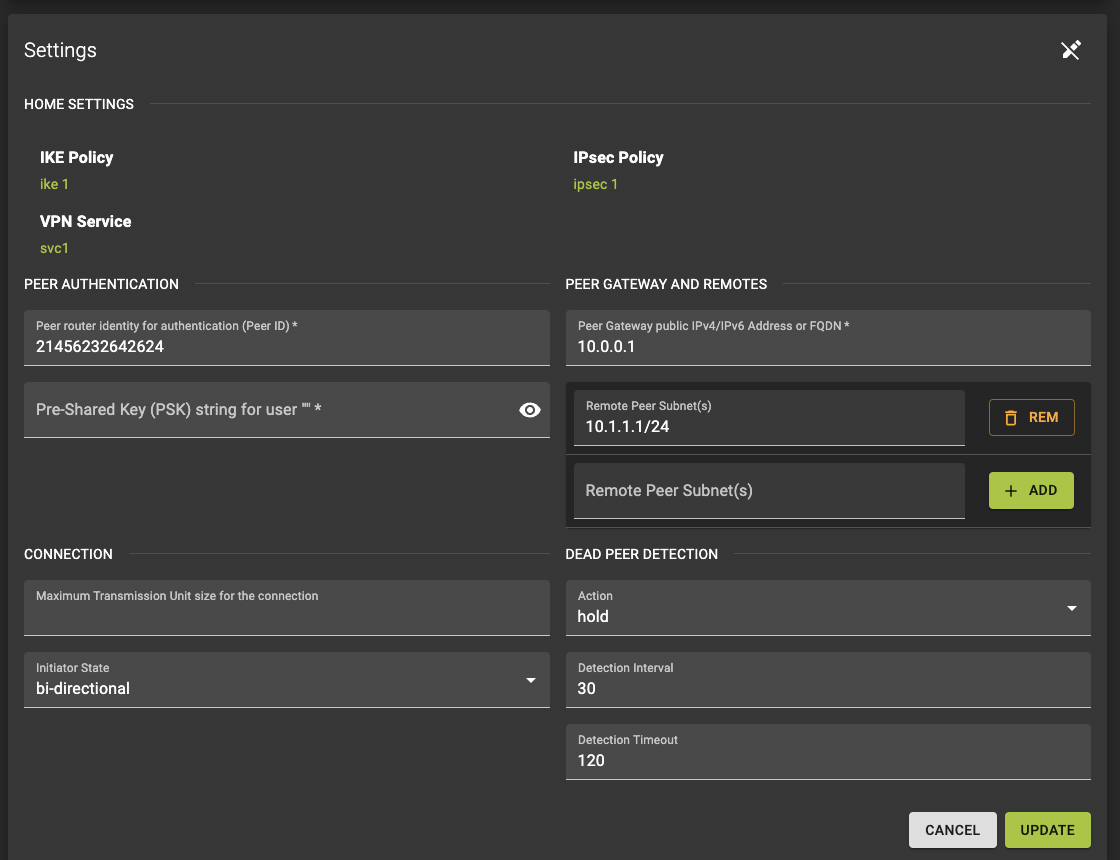Open the DPD Action dropdown arrow
Image resolution: width=1120 pixels, height=860 pixels.
pyautogui.click(x=1071, y=609)
